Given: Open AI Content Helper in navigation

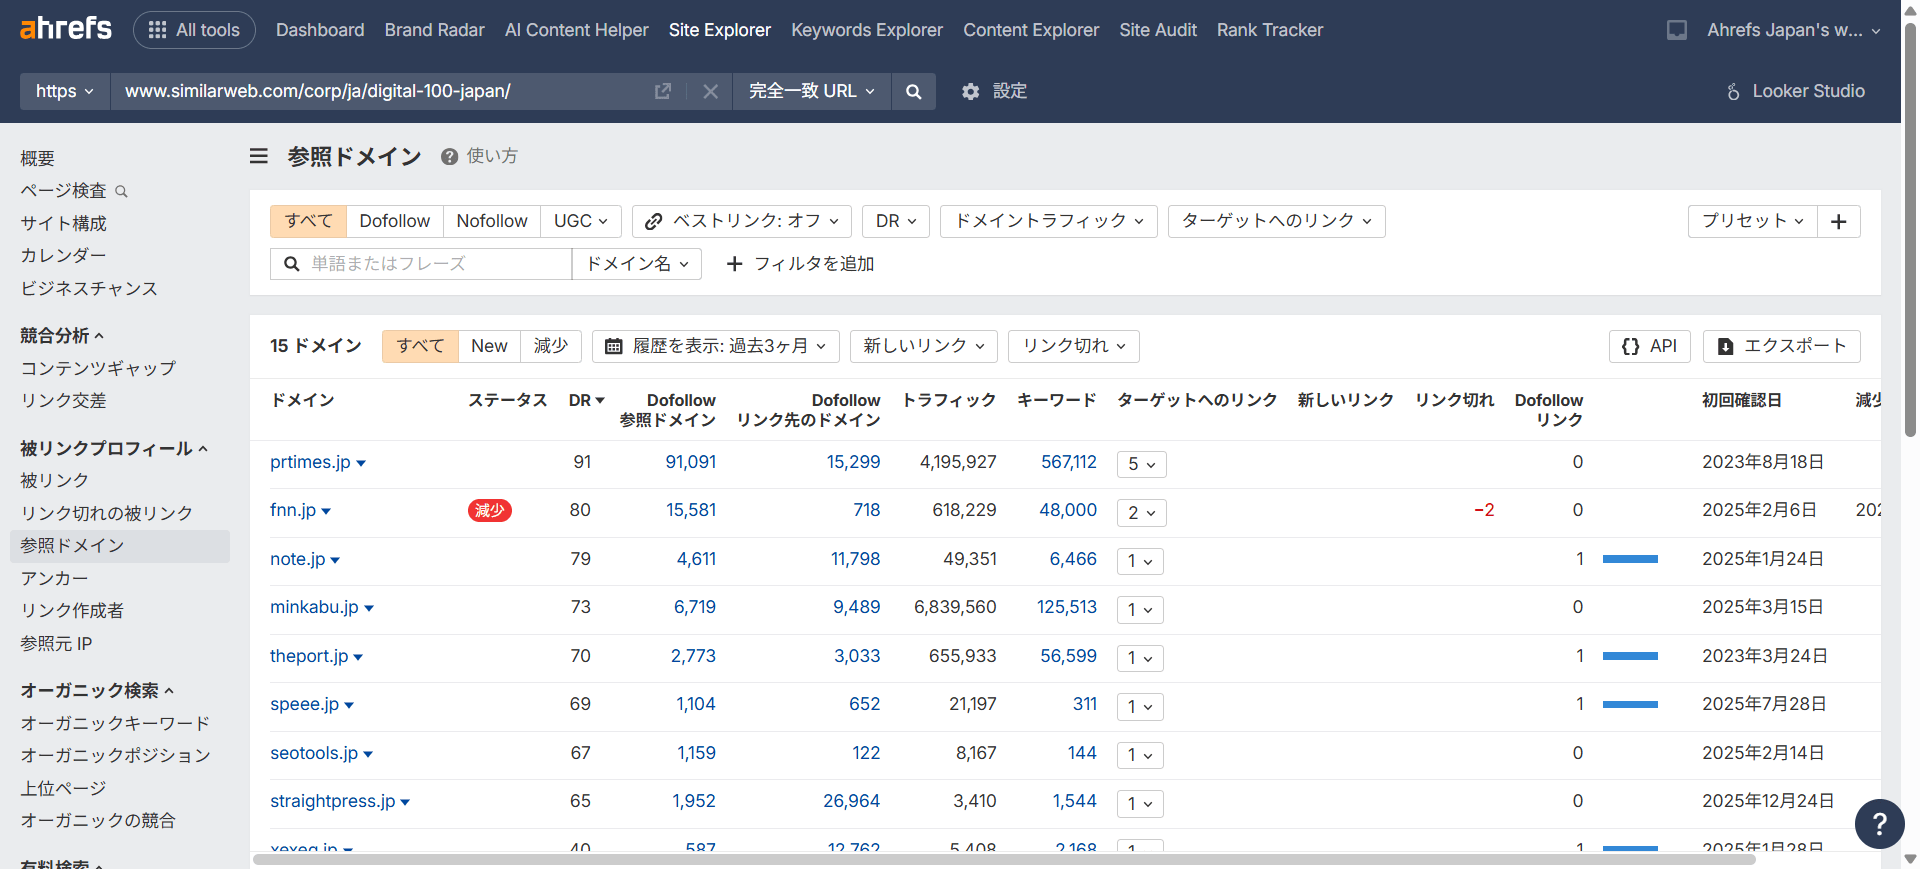Looking at the screenshot, I should [x=577, y=30].
